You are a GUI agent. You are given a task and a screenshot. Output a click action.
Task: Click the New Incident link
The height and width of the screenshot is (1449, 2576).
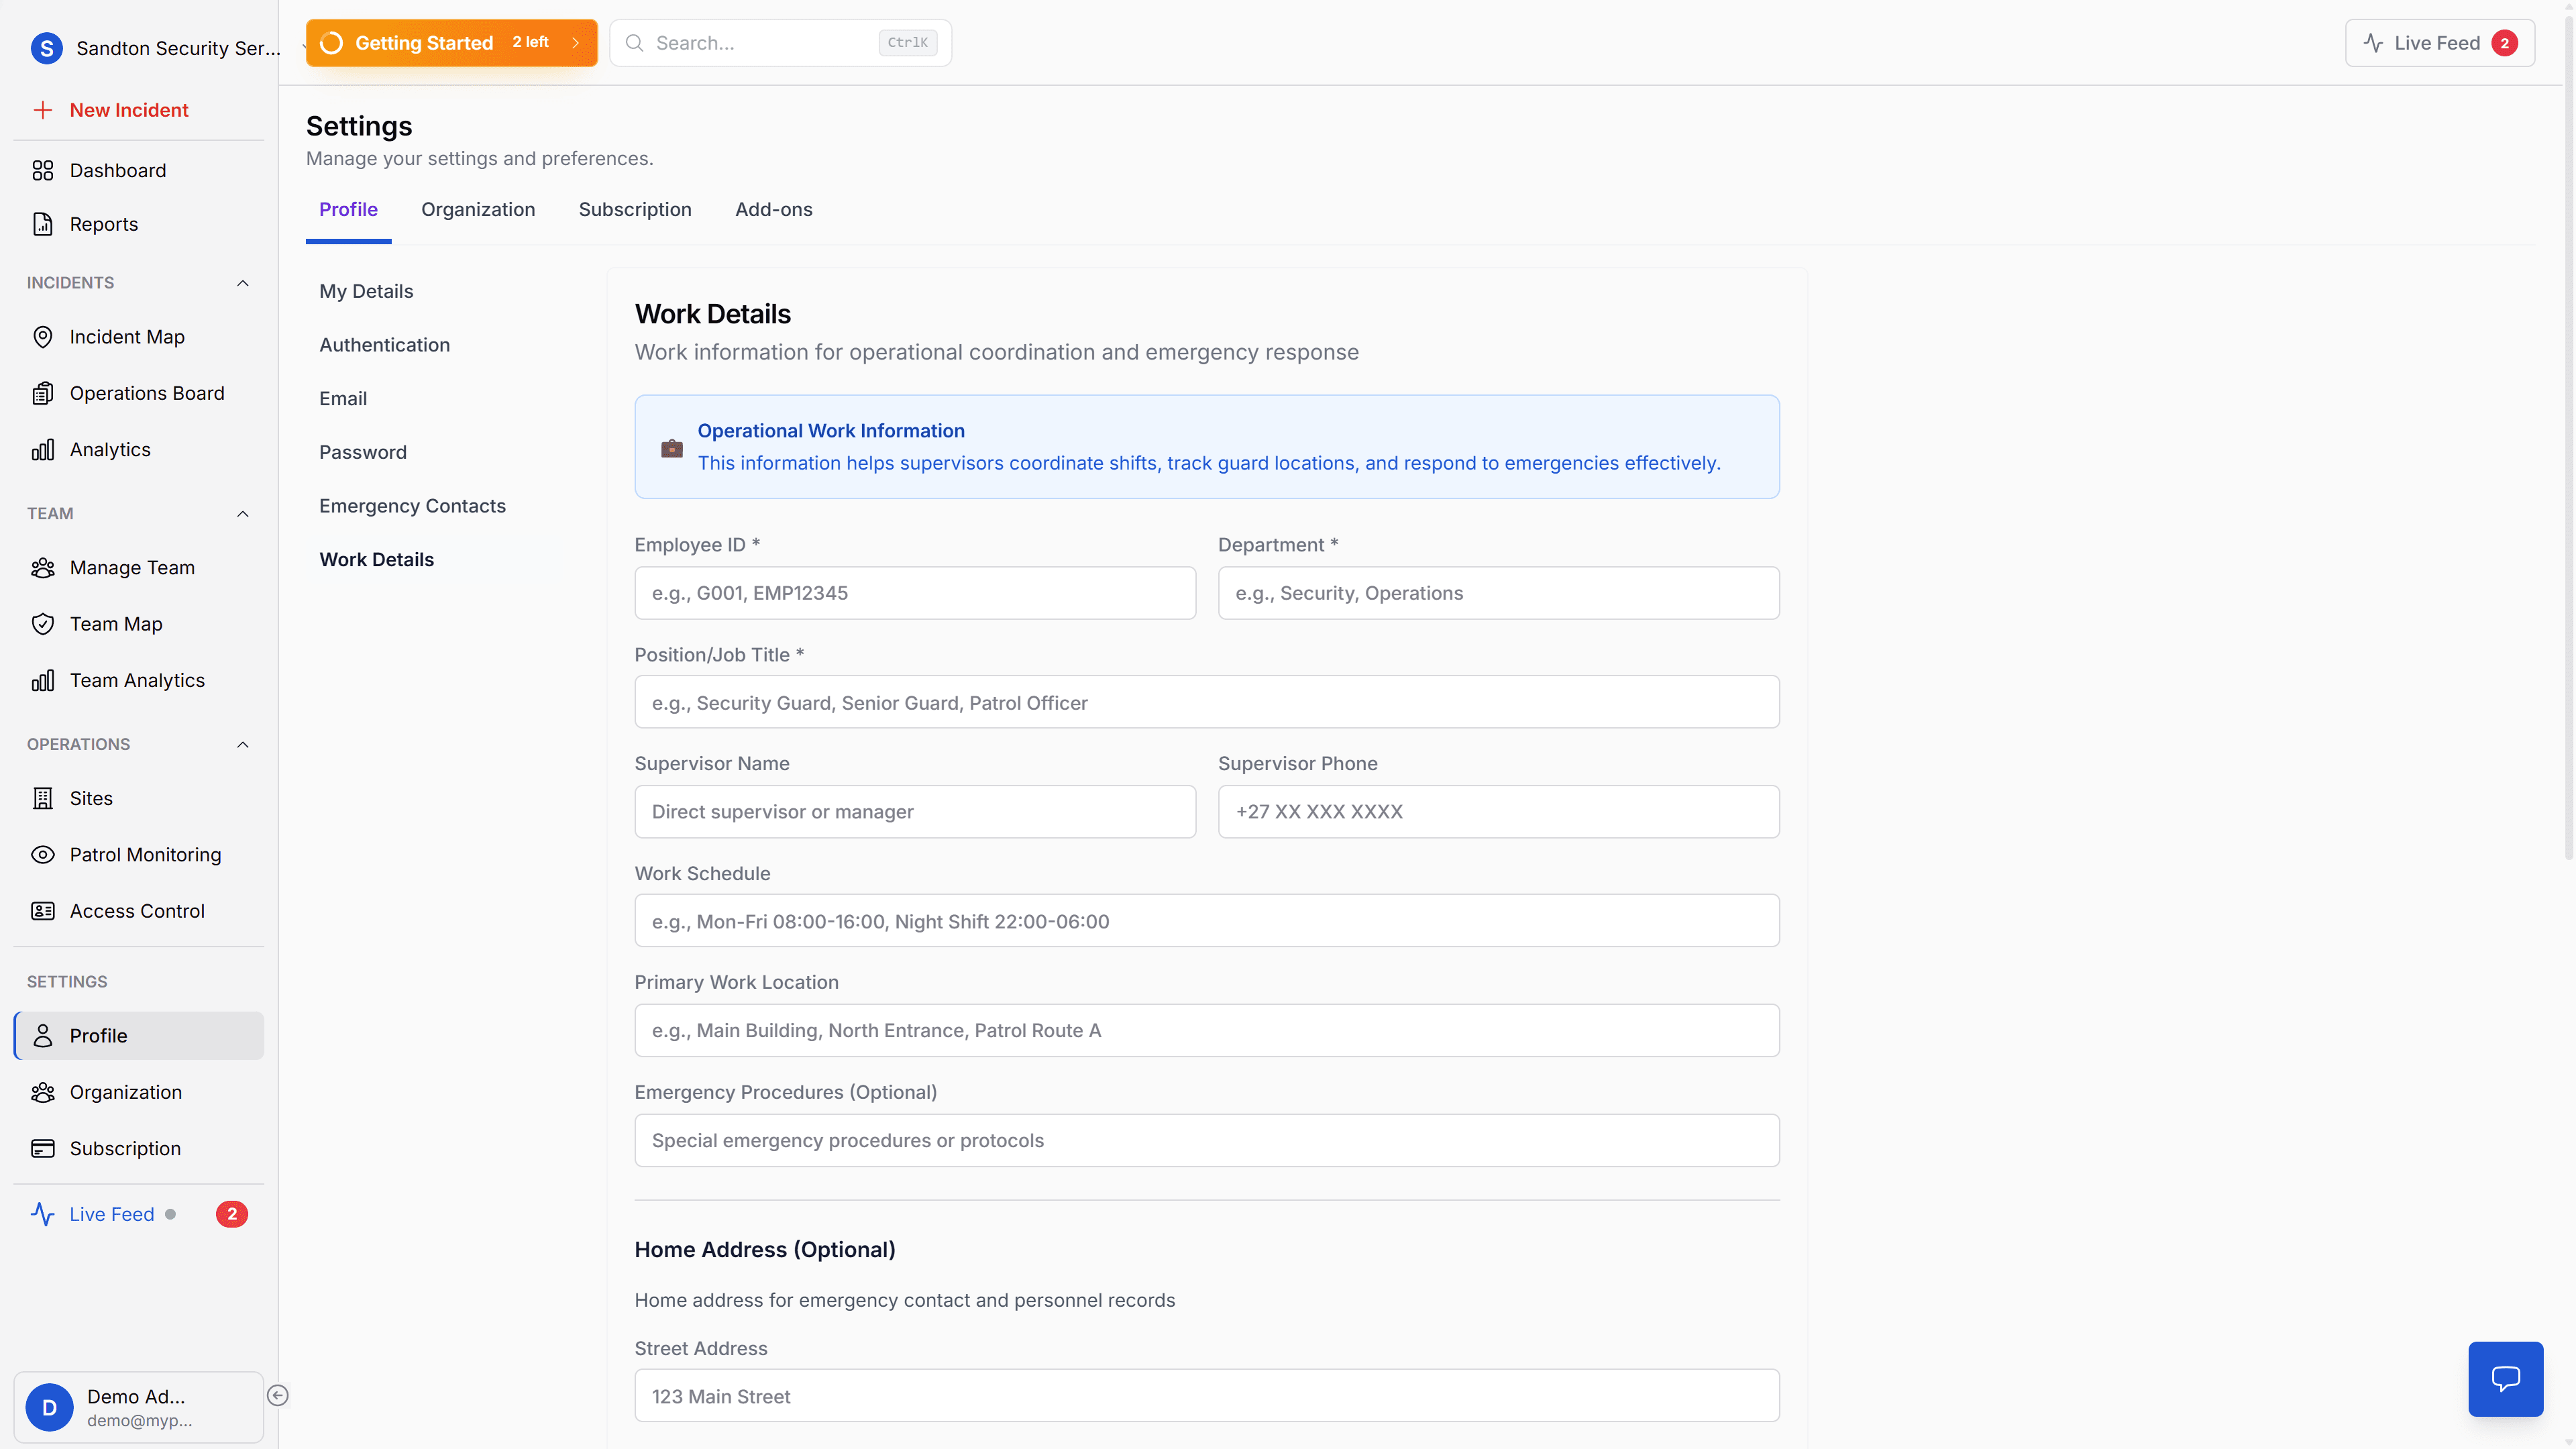pyautogui.click(x=129, y=110)
